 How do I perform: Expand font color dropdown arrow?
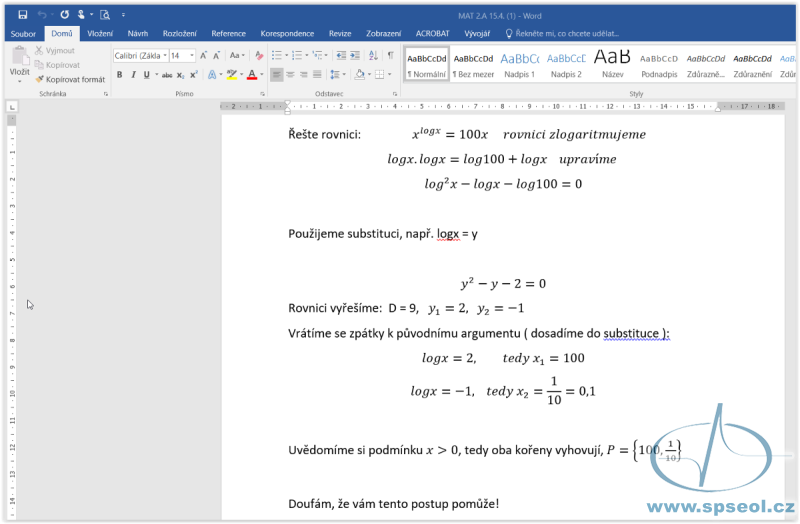262,74
